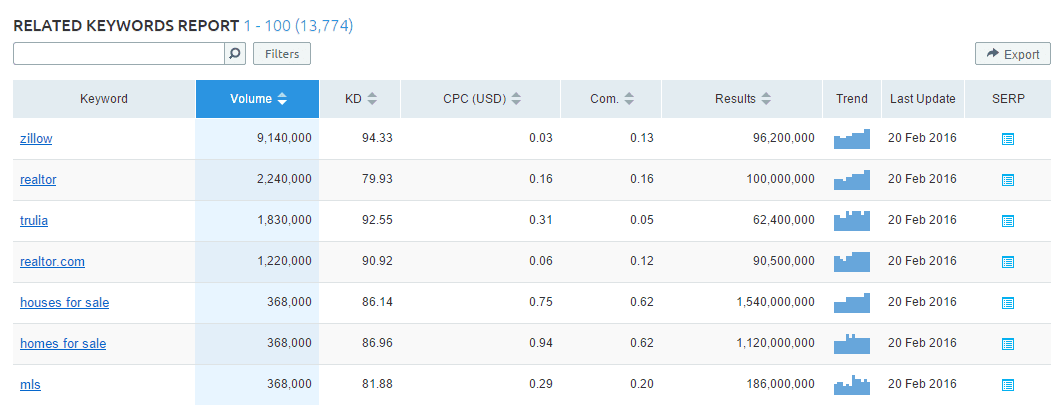This screenshot has height=405, width=1063.
Task: Follow the trulia keyword link
Action: coord(35,221)
